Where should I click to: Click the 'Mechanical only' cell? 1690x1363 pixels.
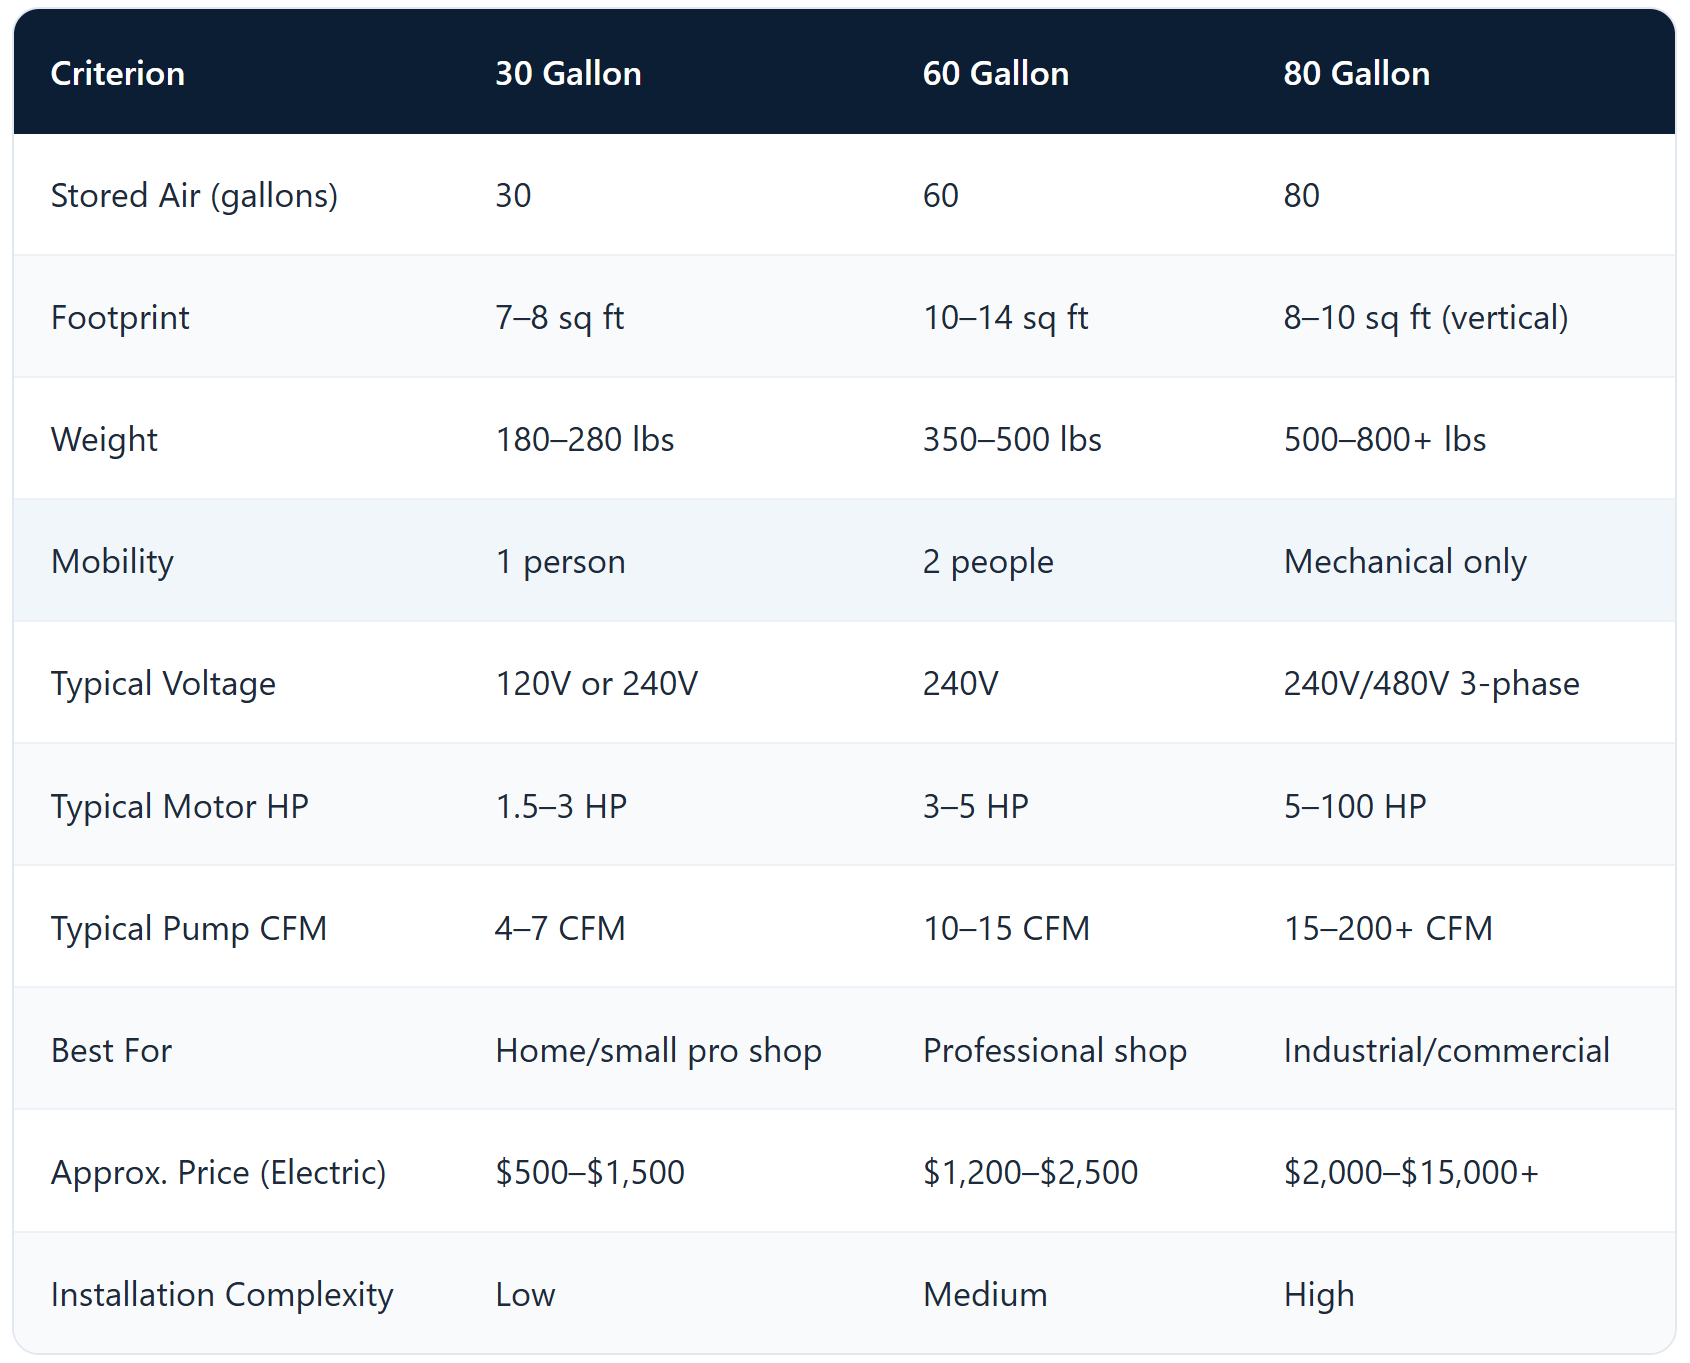[1405, 562]
